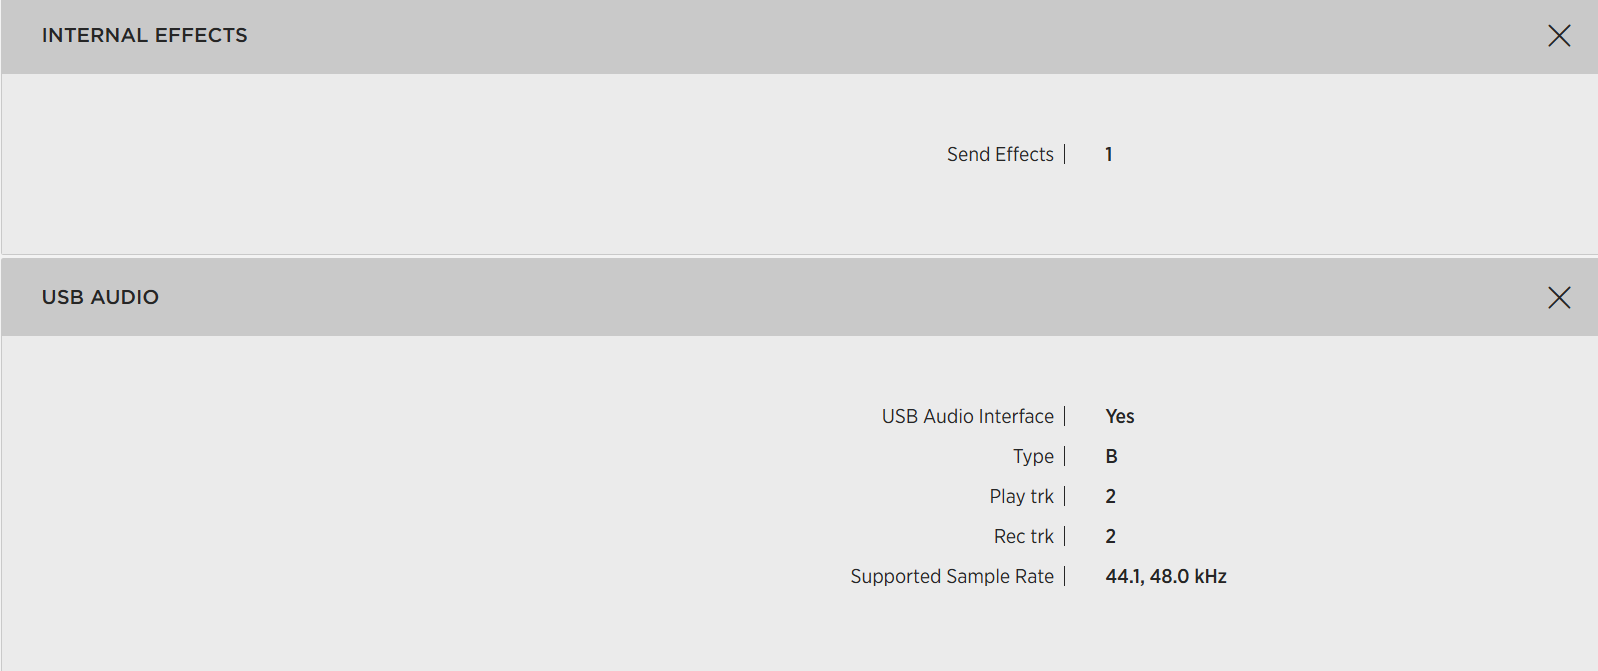
Task: Click the USB AUDIO section header
Action: [799, 297]
